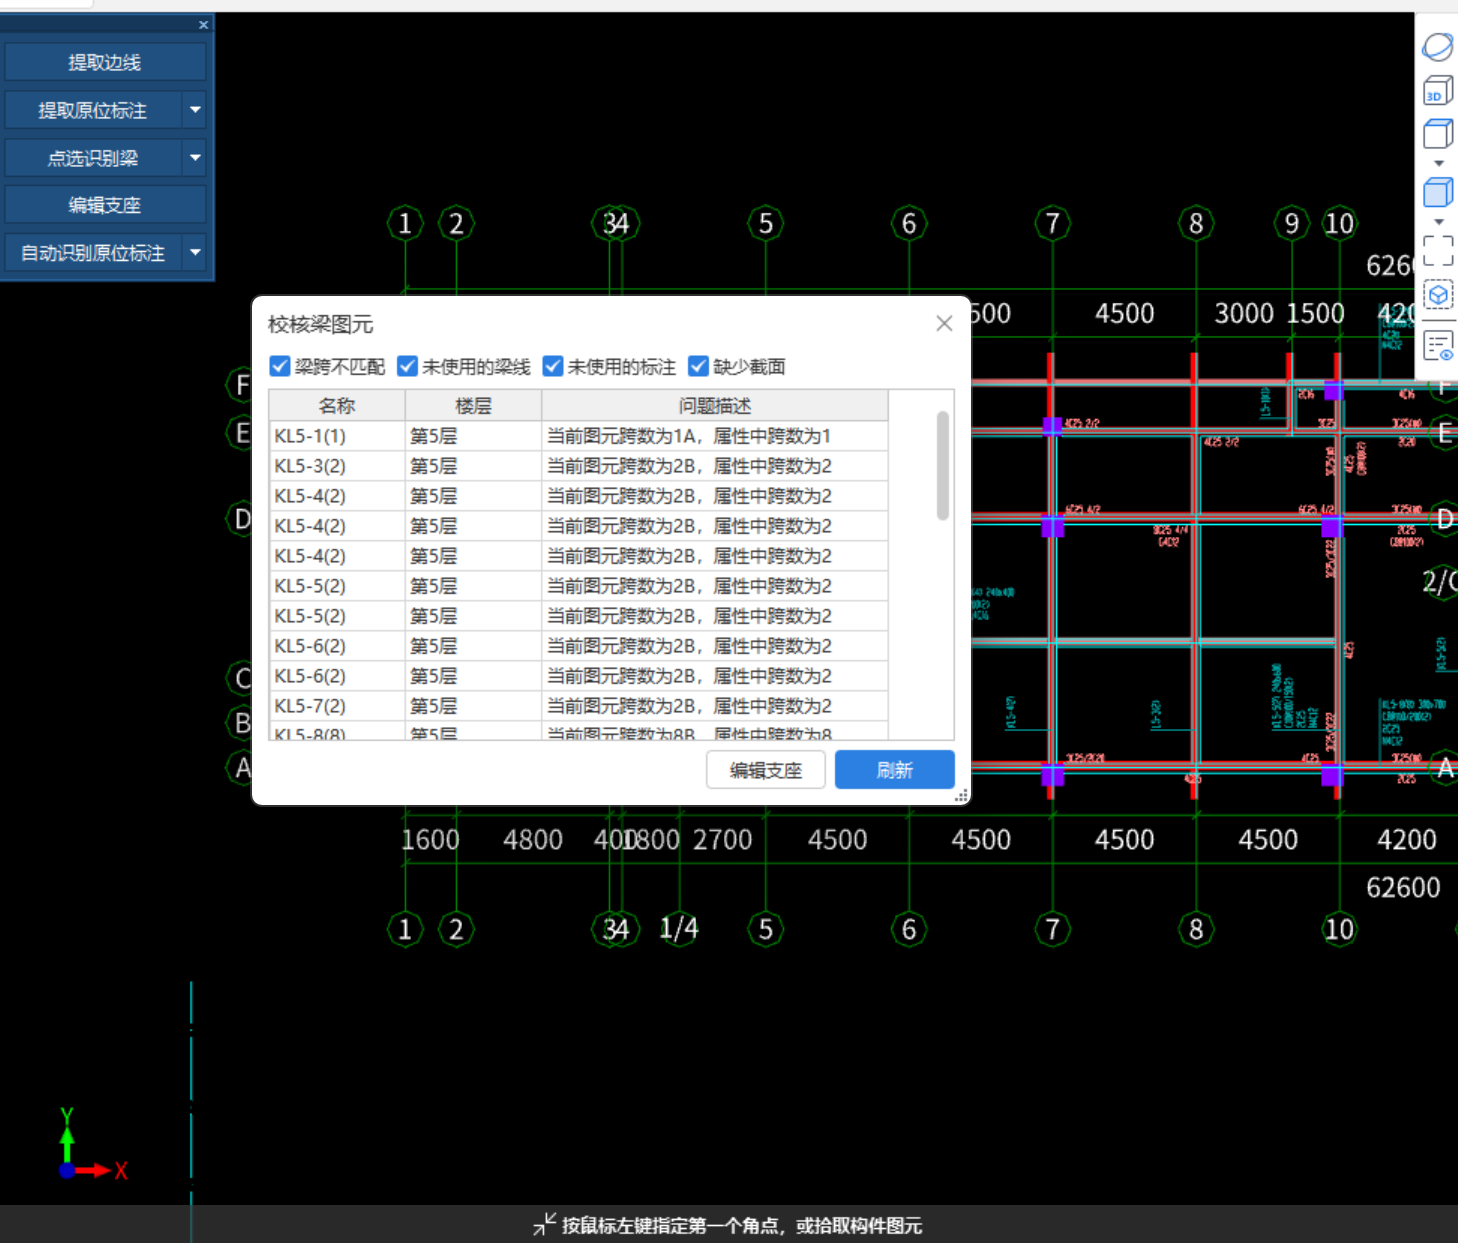Expand 提取原位标注 dropdown arrow
Image resolution: width=1458 pixels, height=1243 pixels.
coord(195,110)
